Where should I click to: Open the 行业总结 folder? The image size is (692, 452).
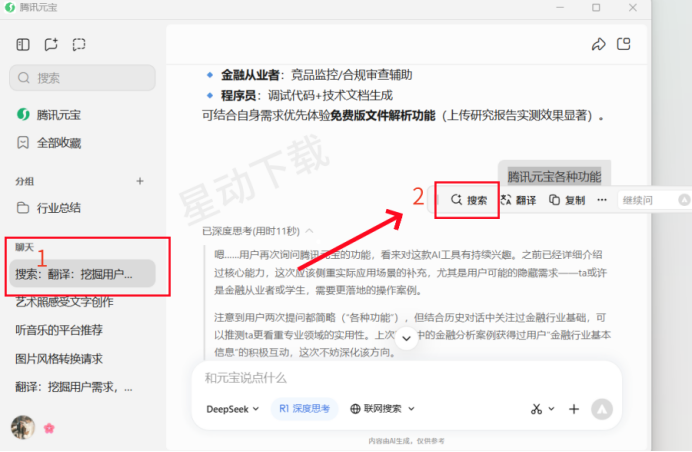click(49, 208)
